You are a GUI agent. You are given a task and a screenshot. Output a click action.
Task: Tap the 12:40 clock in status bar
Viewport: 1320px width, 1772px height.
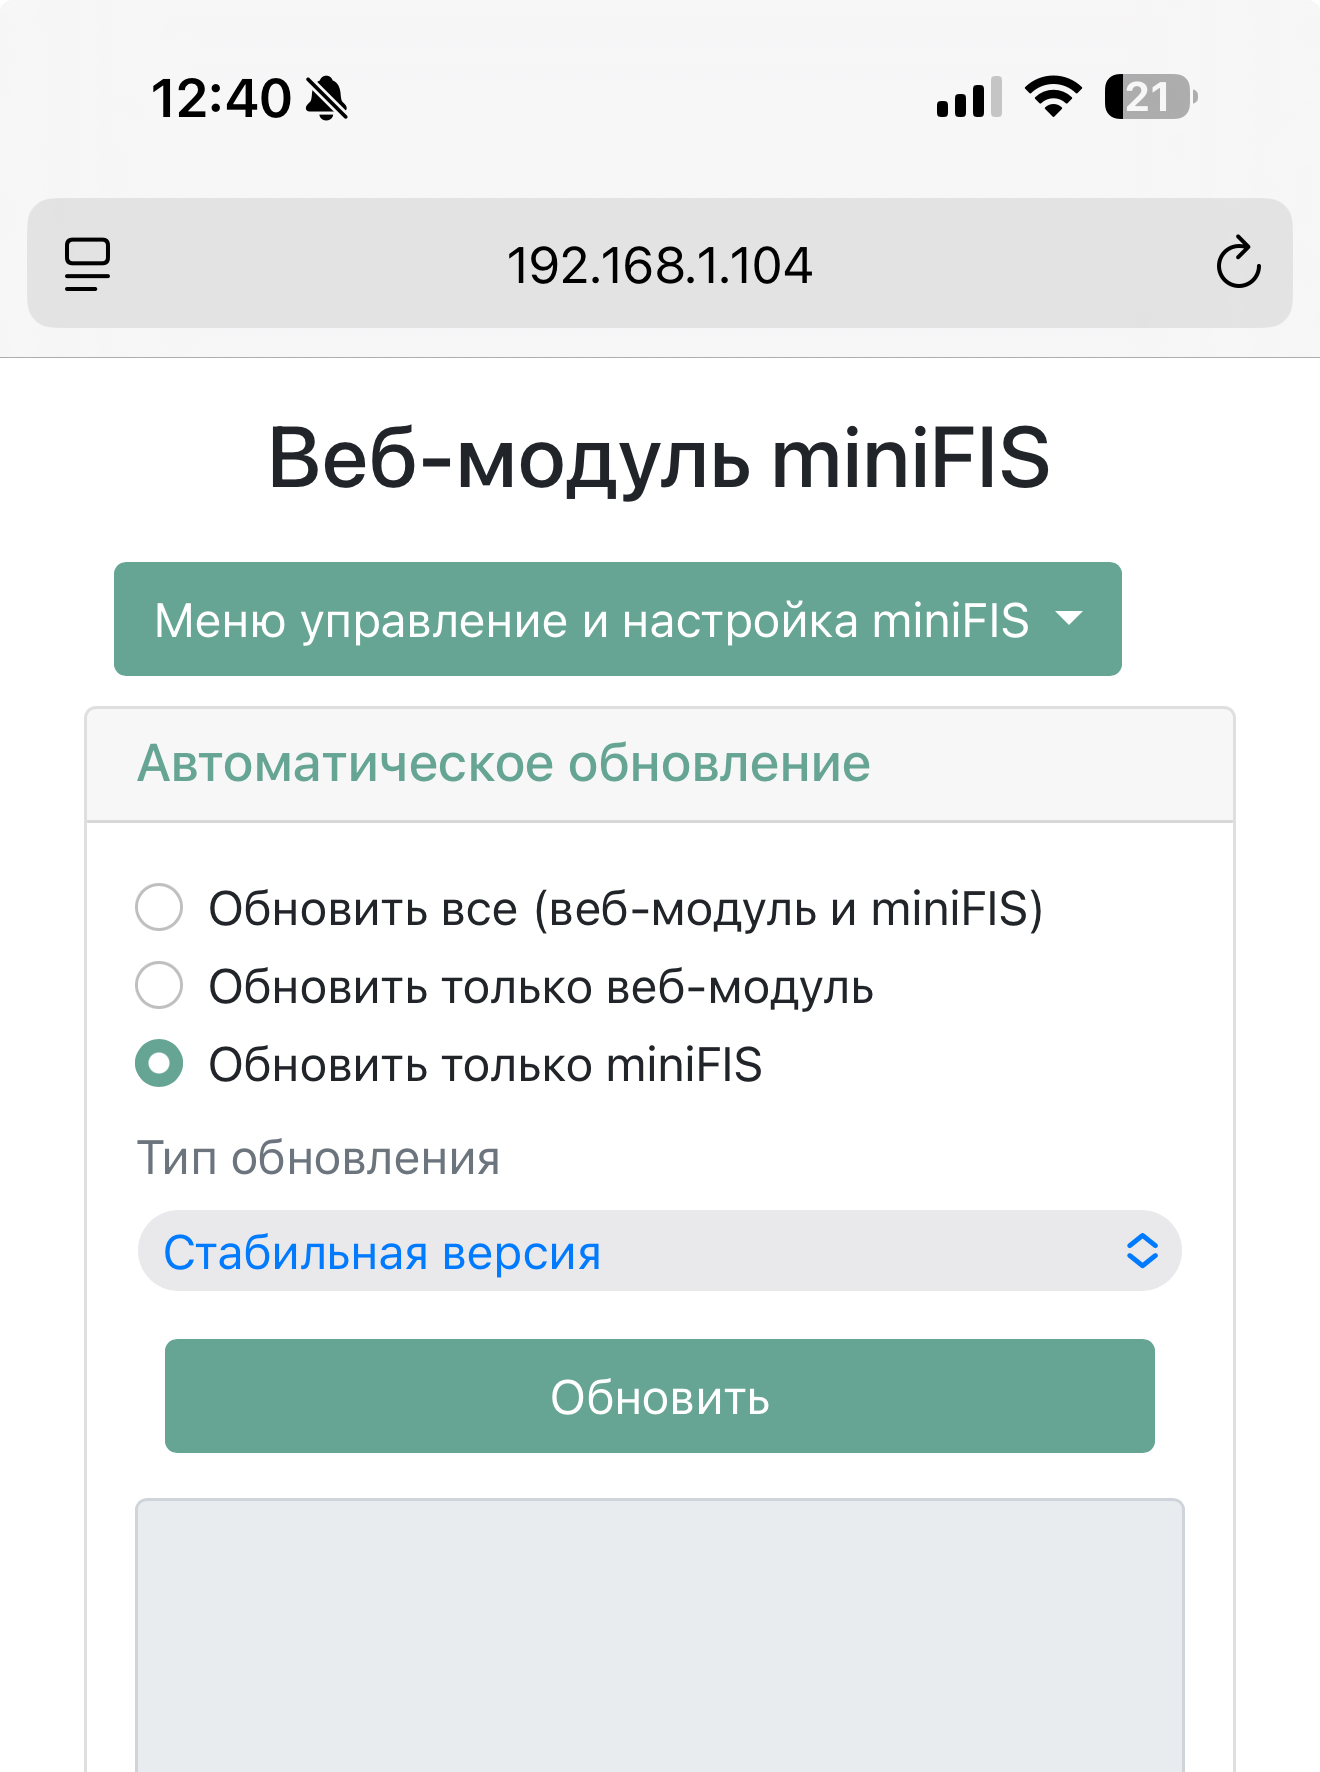pyautogui.click(x=221, y=99)
